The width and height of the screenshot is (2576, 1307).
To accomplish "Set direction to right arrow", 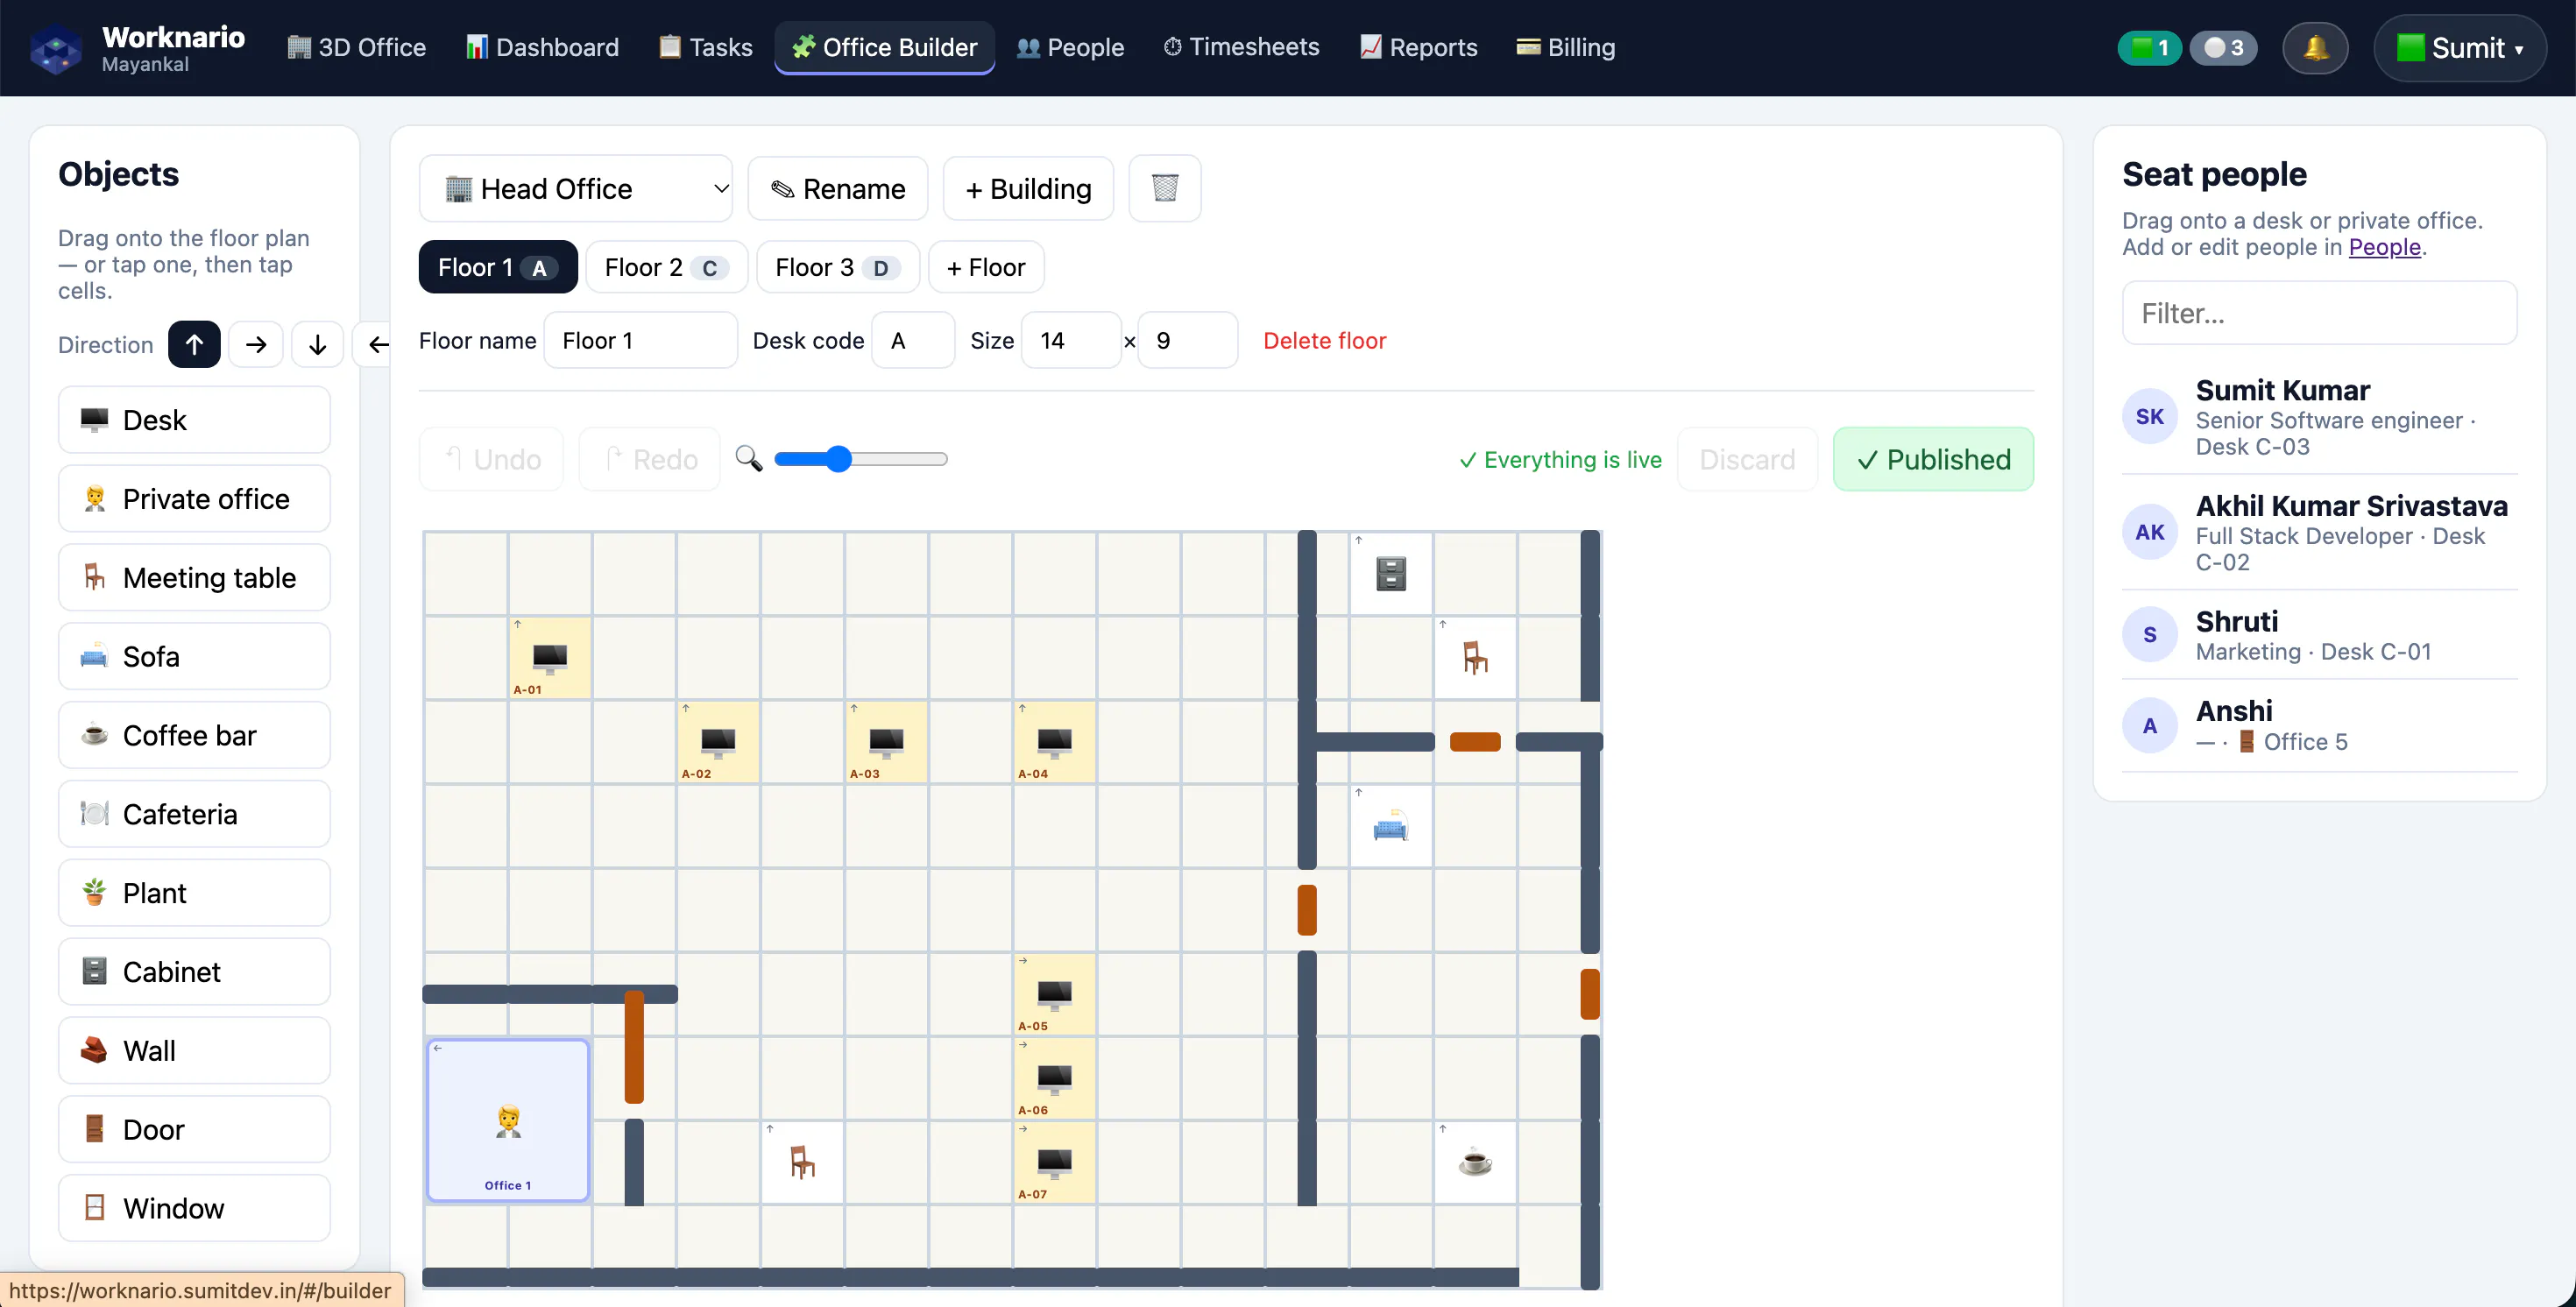I will (256, 345).
